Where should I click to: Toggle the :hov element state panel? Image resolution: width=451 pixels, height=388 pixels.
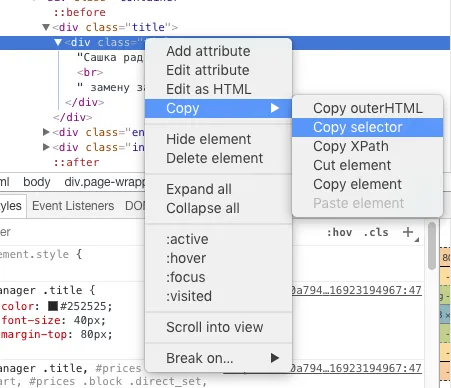point(339,232)
